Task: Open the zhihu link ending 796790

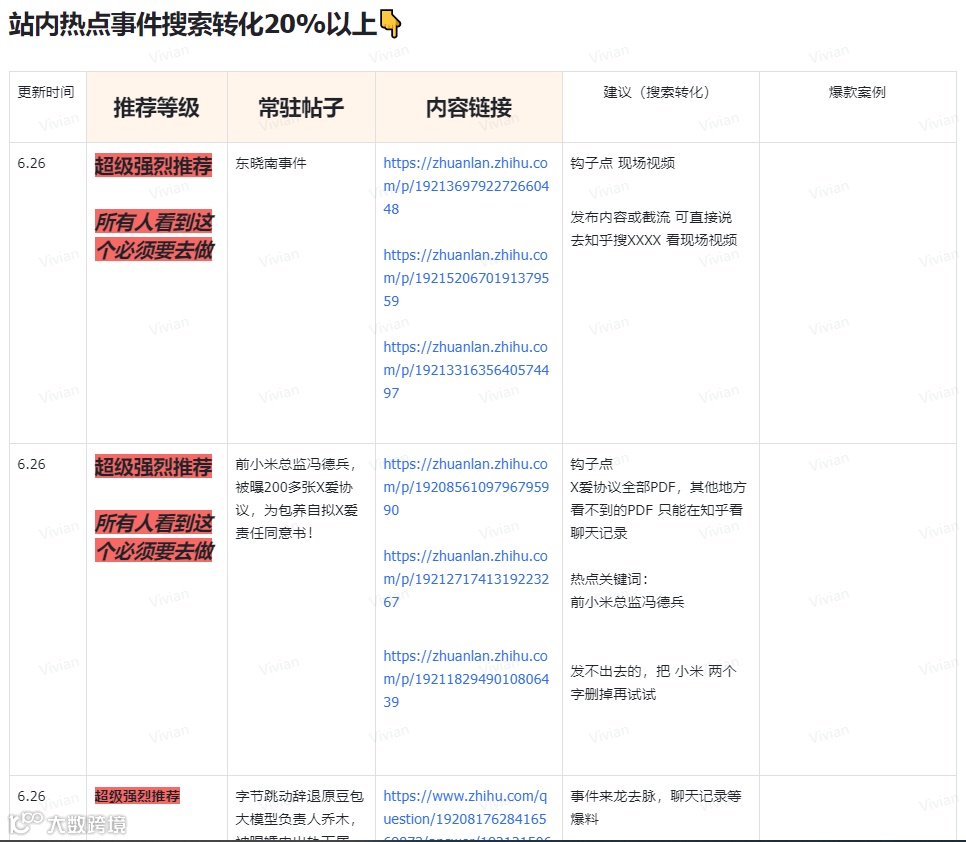Action: pos(466,487)
